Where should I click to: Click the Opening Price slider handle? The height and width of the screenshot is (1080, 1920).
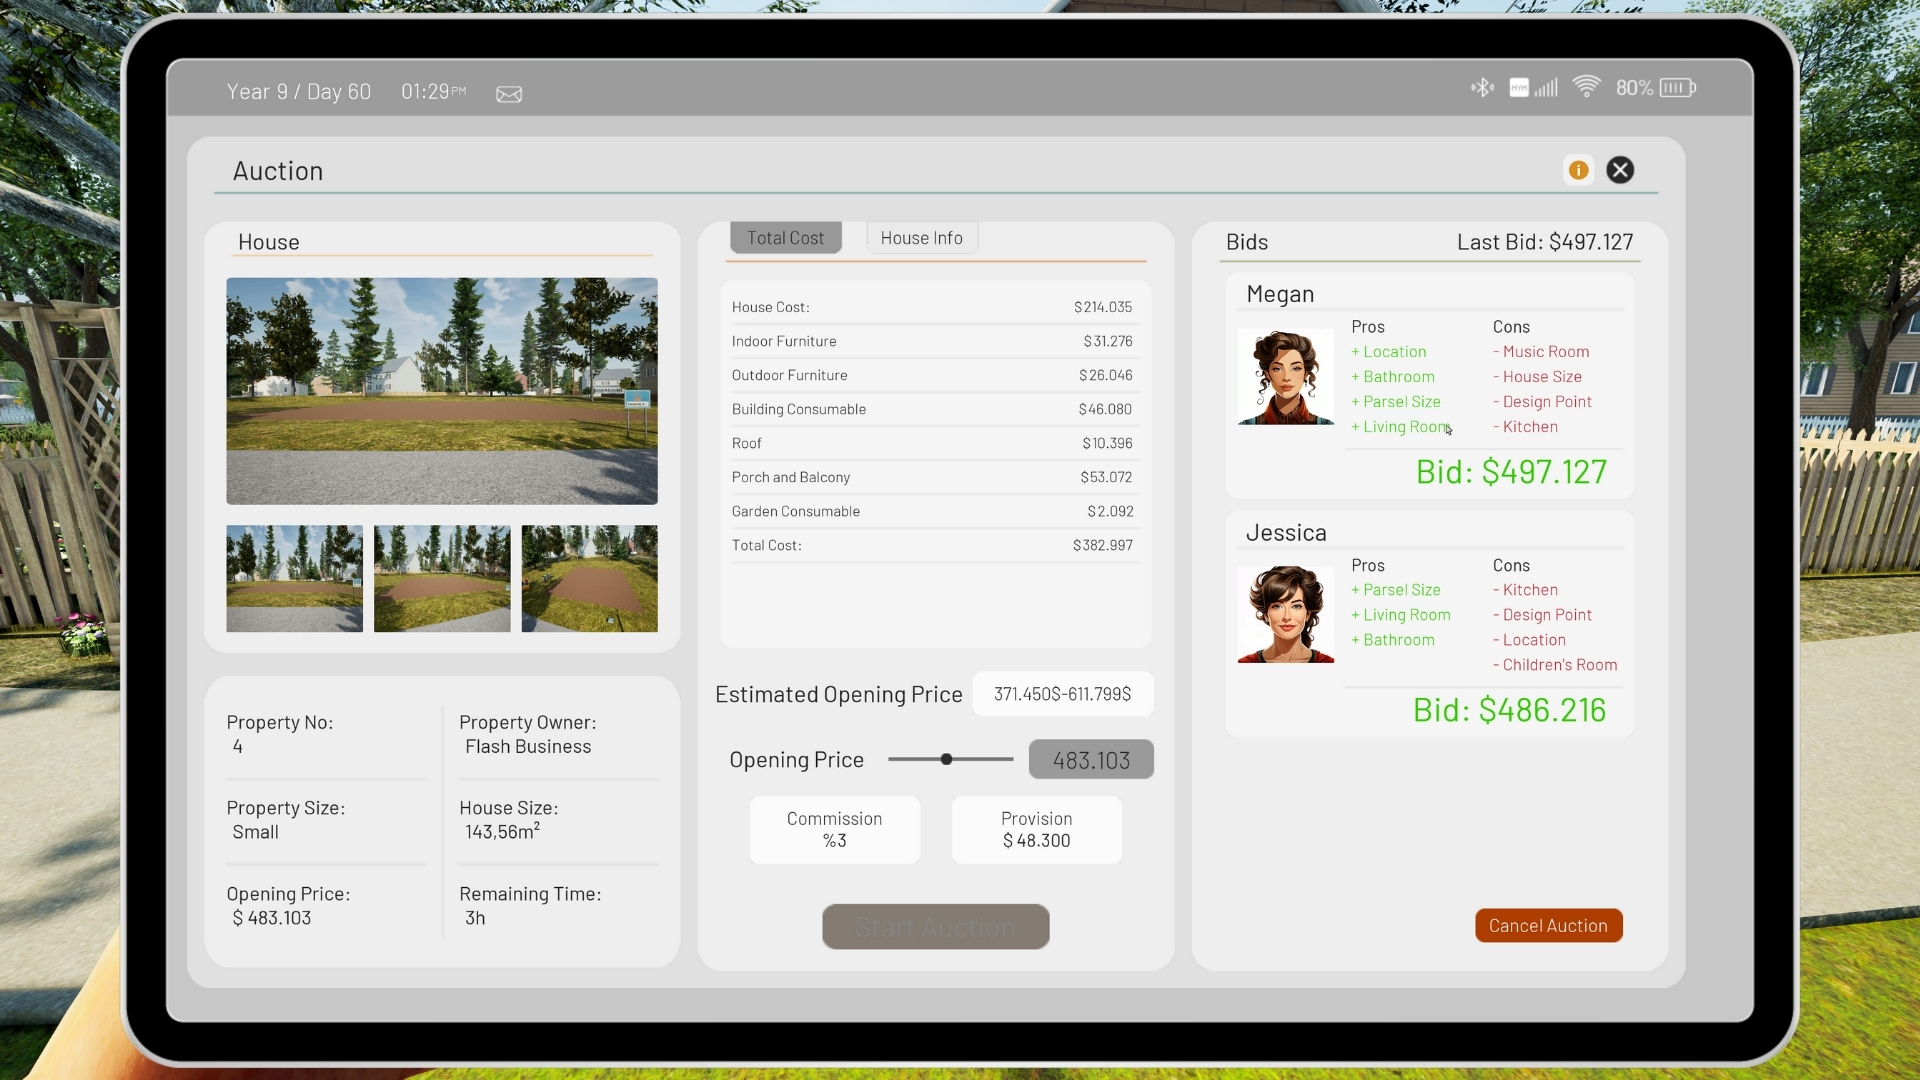click(946, 760)
